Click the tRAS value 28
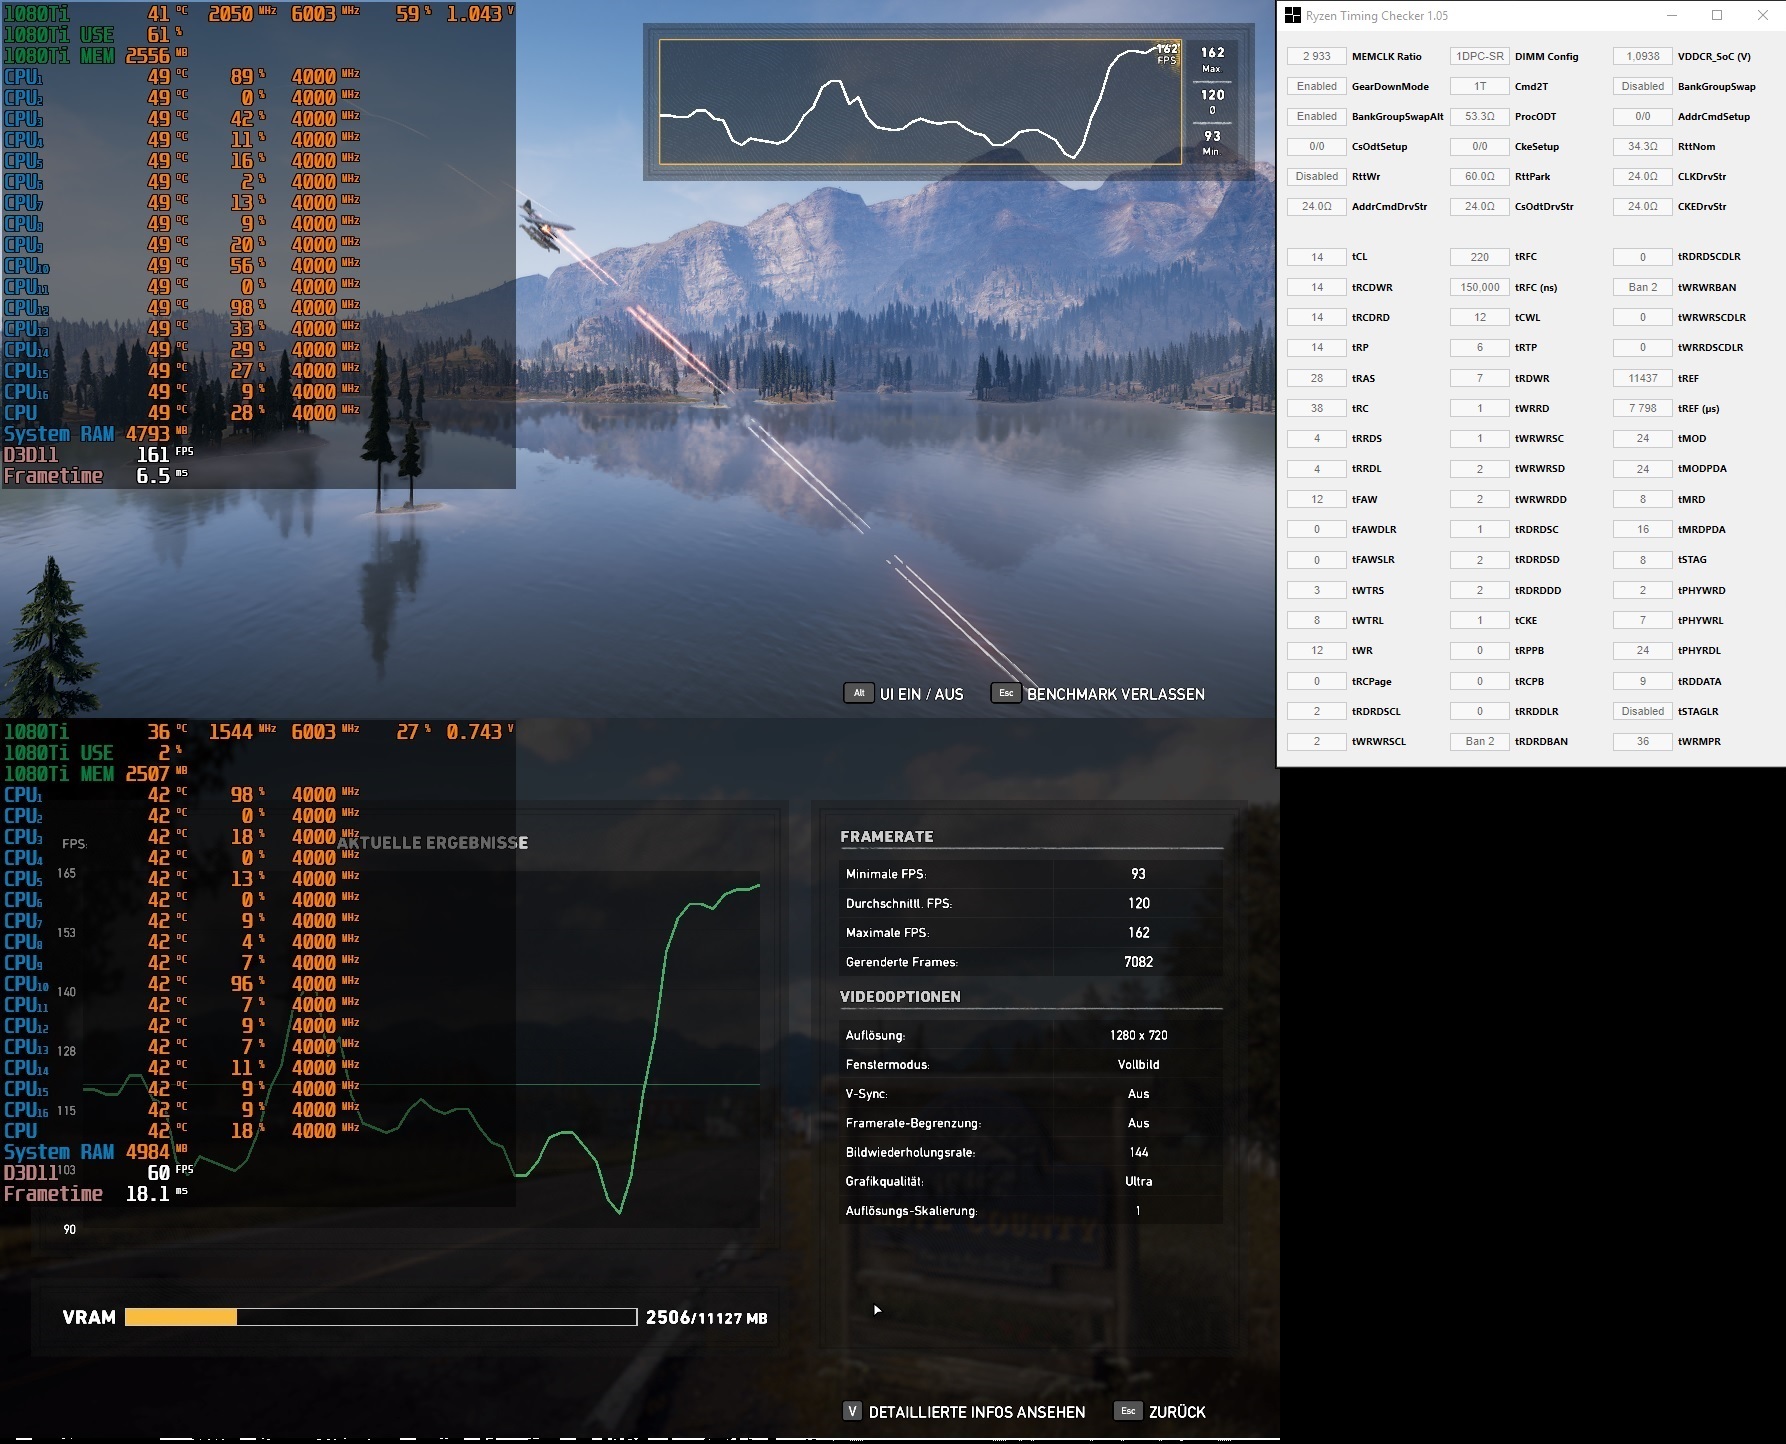Image resolution: width=1786 pixels, height=1444 pixels. pos(1317,378)
